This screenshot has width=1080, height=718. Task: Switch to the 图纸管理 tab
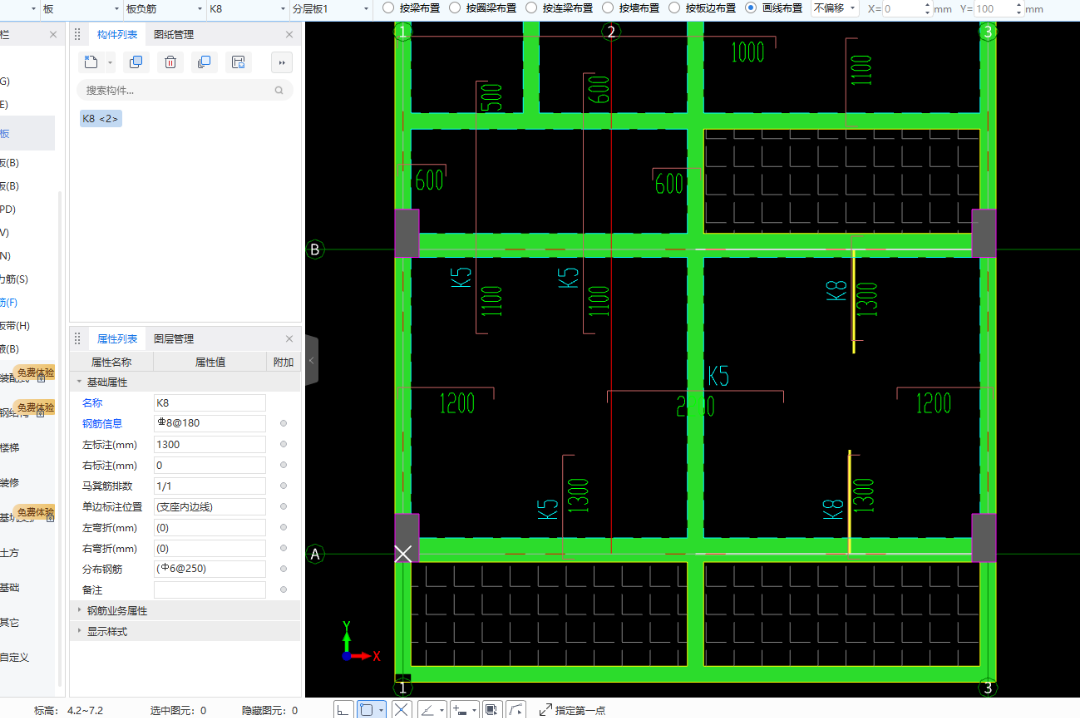(x=174, y=34)
